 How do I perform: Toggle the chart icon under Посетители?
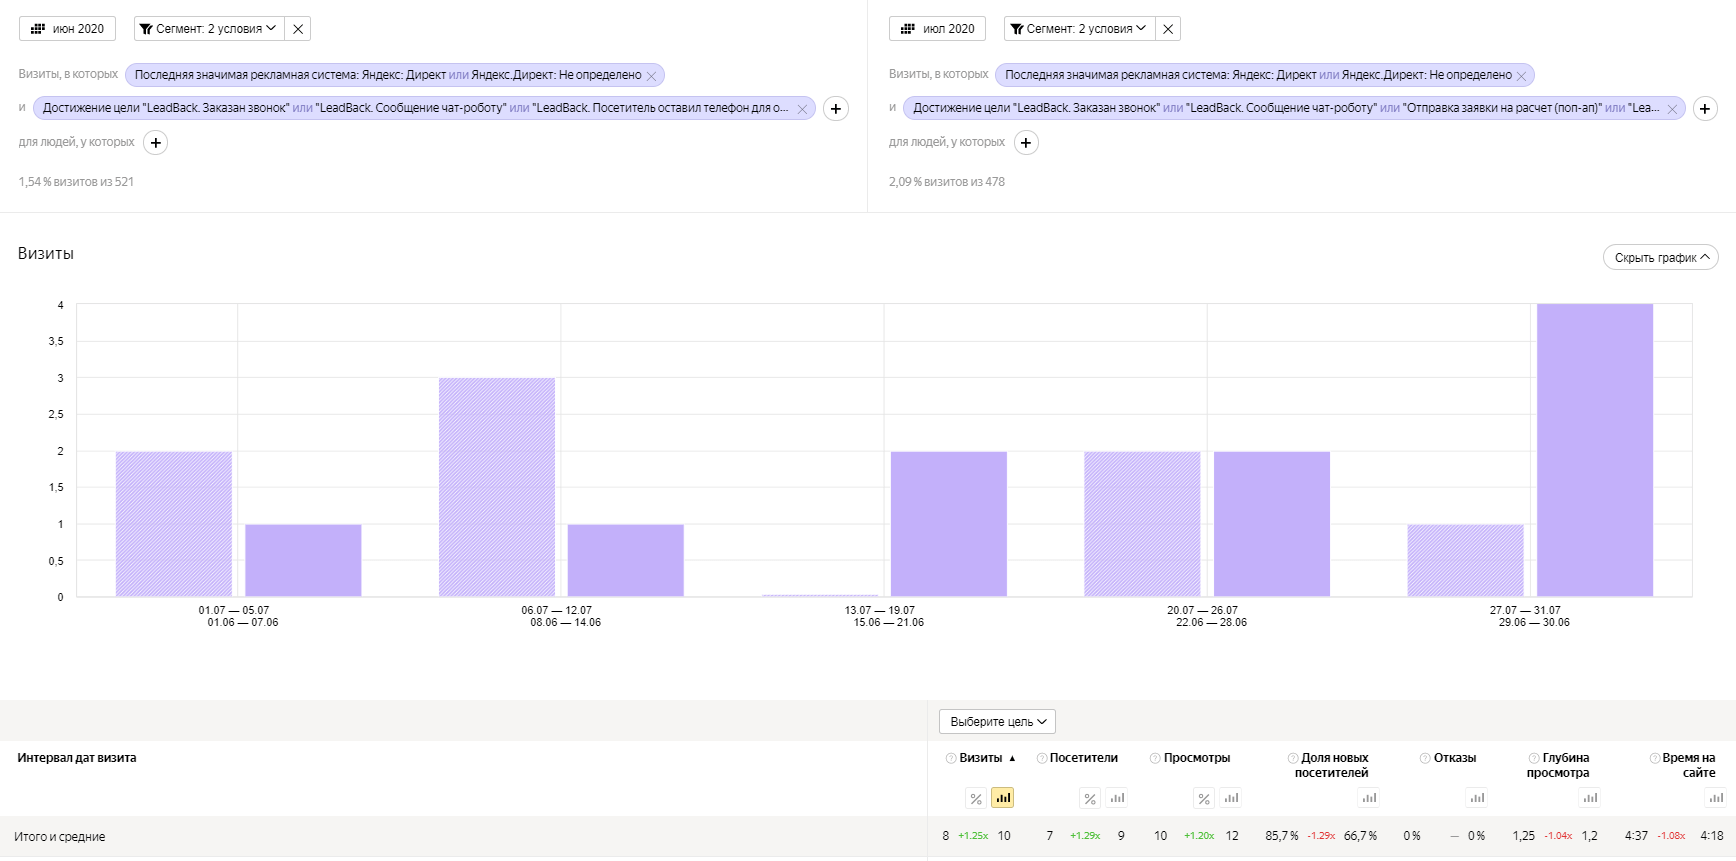[x=1117, y=798]
